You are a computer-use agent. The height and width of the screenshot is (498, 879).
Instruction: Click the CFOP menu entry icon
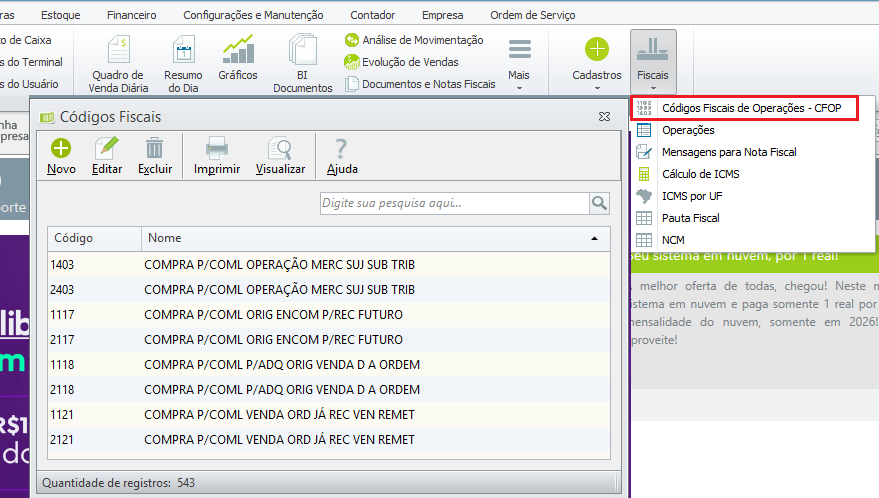(644, 108)
